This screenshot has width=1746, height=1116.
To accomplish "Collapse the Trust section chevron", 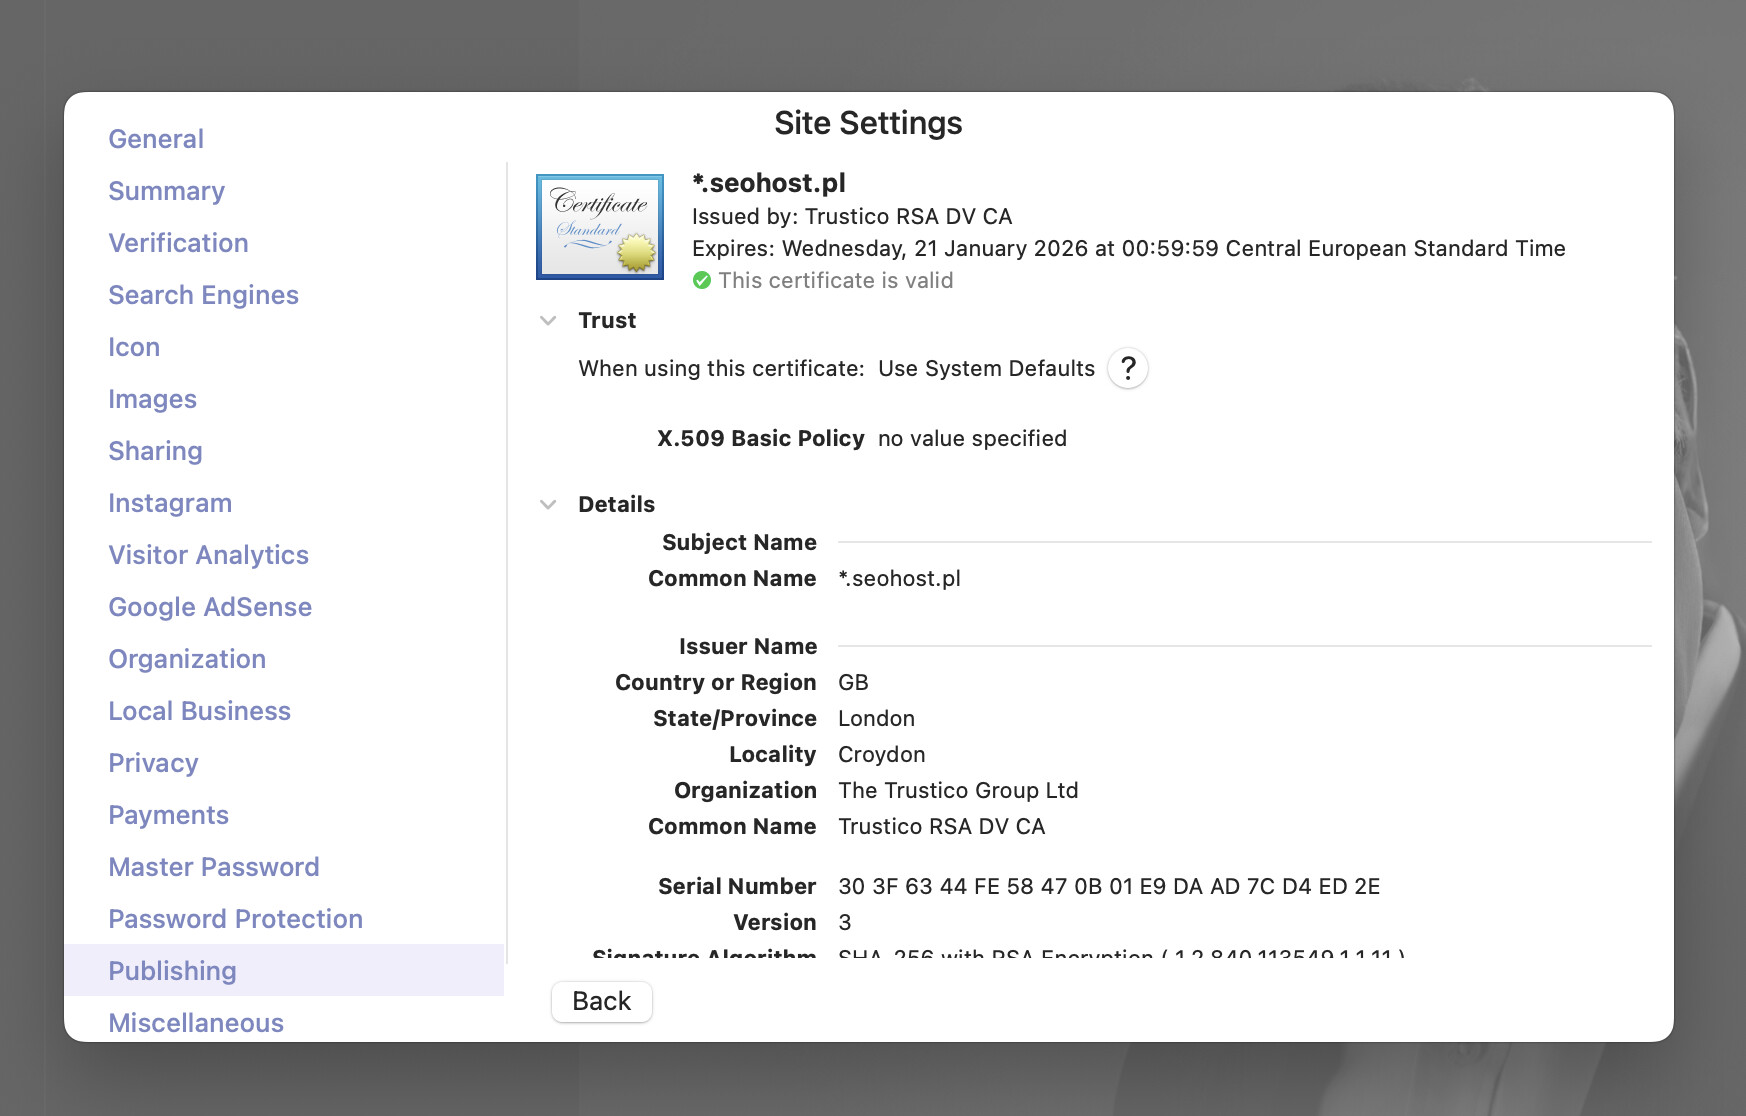I will coord(548,321).
